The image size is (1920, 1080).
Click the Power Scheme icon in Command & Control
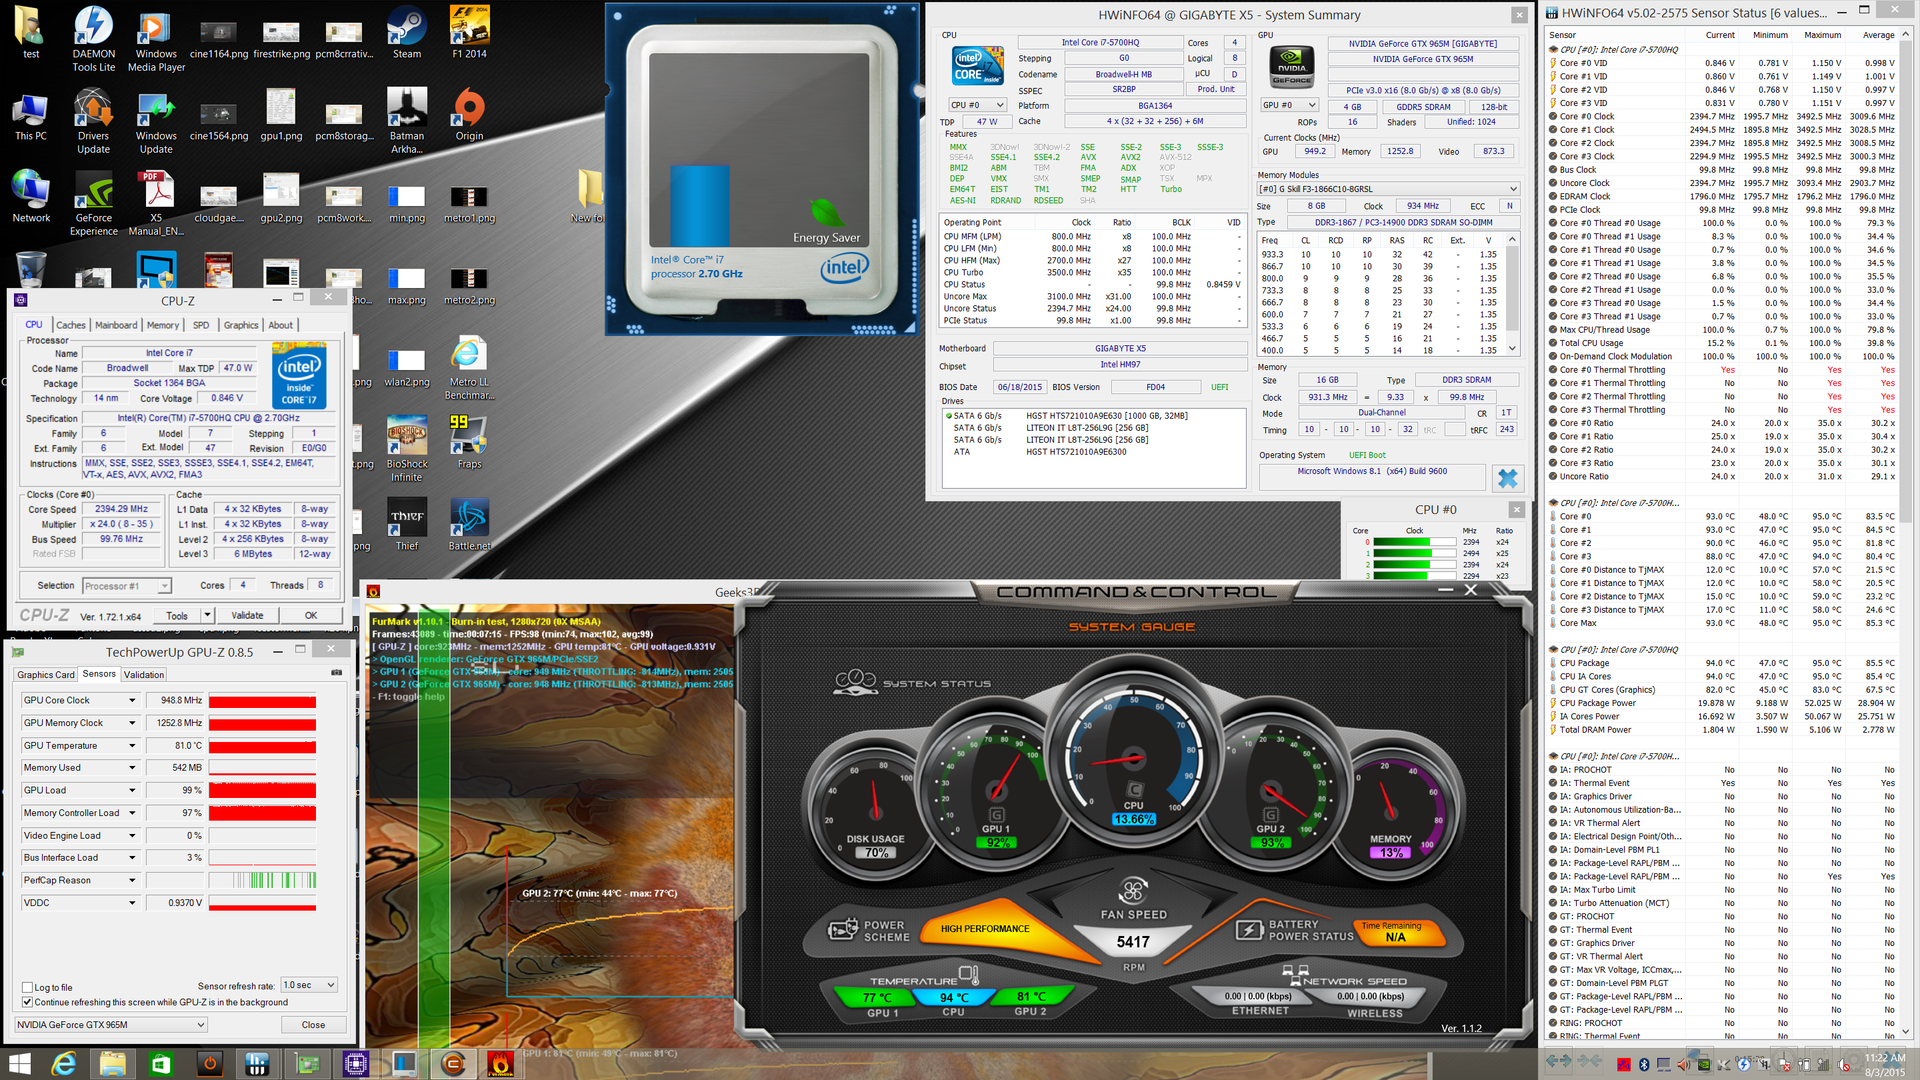tap(843, 931)
